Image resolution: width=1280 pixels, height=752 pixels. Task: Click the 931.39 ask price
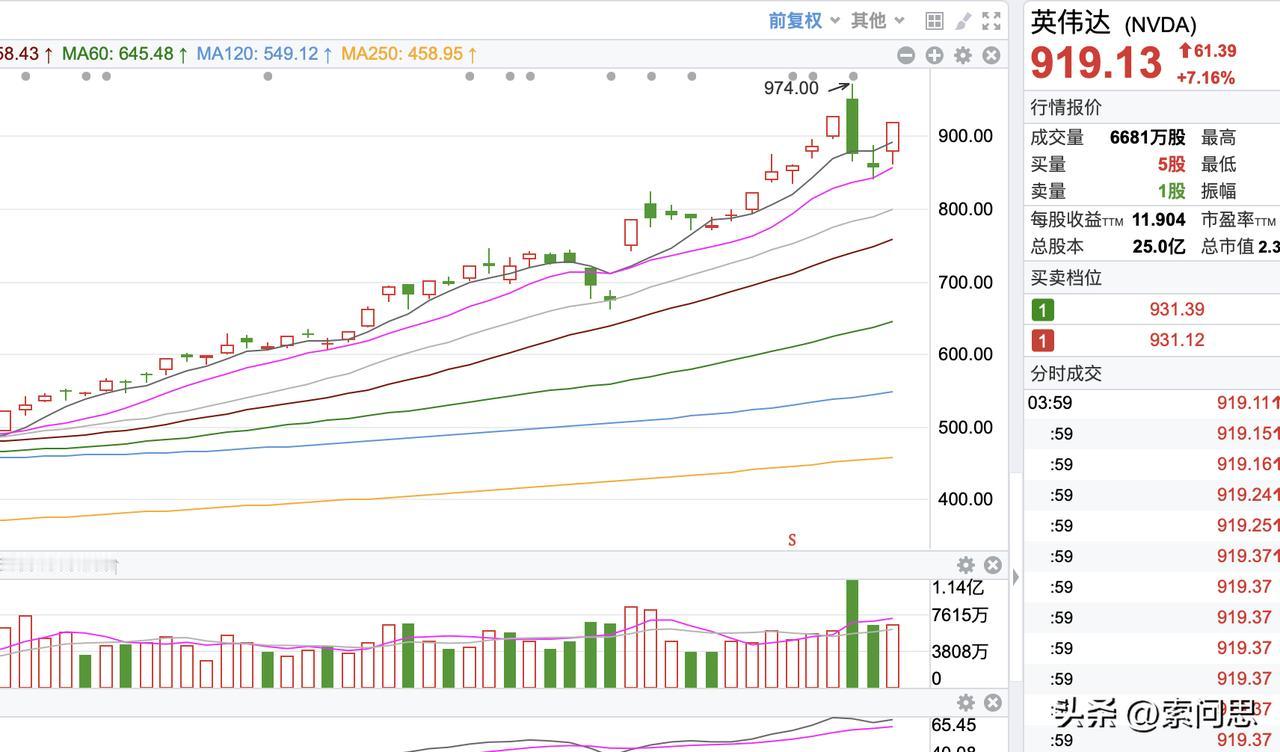pyautogui.click(x=1177, y=310)
